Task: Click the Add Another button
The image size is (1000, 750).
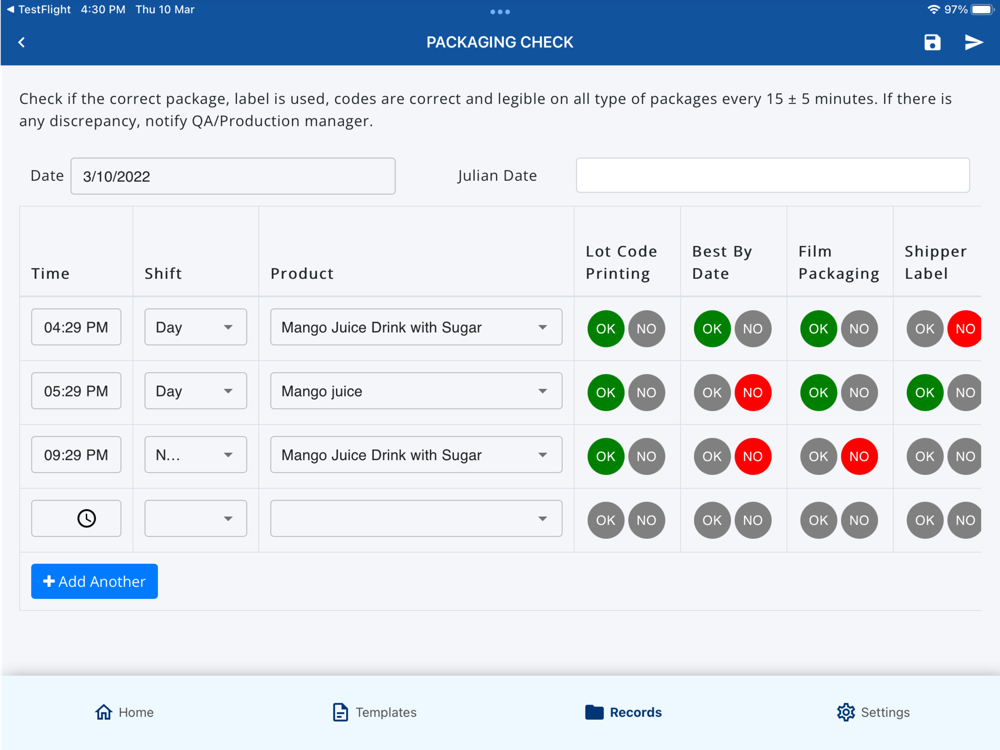Action: point(94,581)
